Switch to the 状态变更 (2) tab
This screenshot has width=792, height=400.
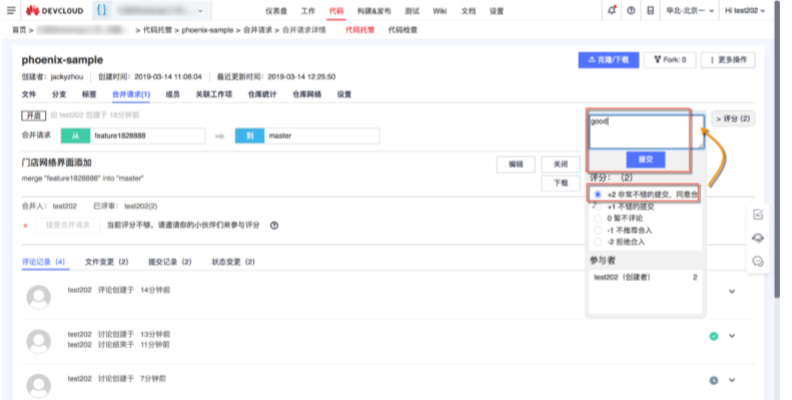pos(233,262)
